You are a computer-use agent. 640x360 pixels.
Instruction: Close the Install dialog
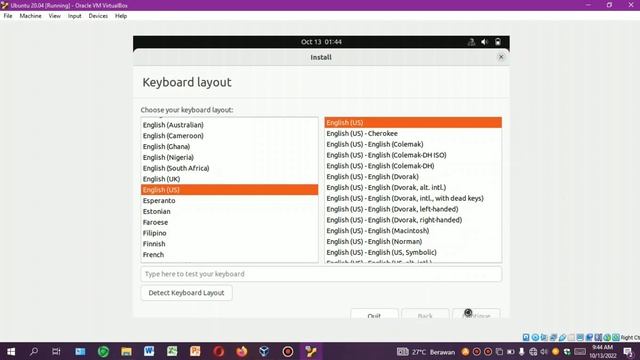[501, 57]
